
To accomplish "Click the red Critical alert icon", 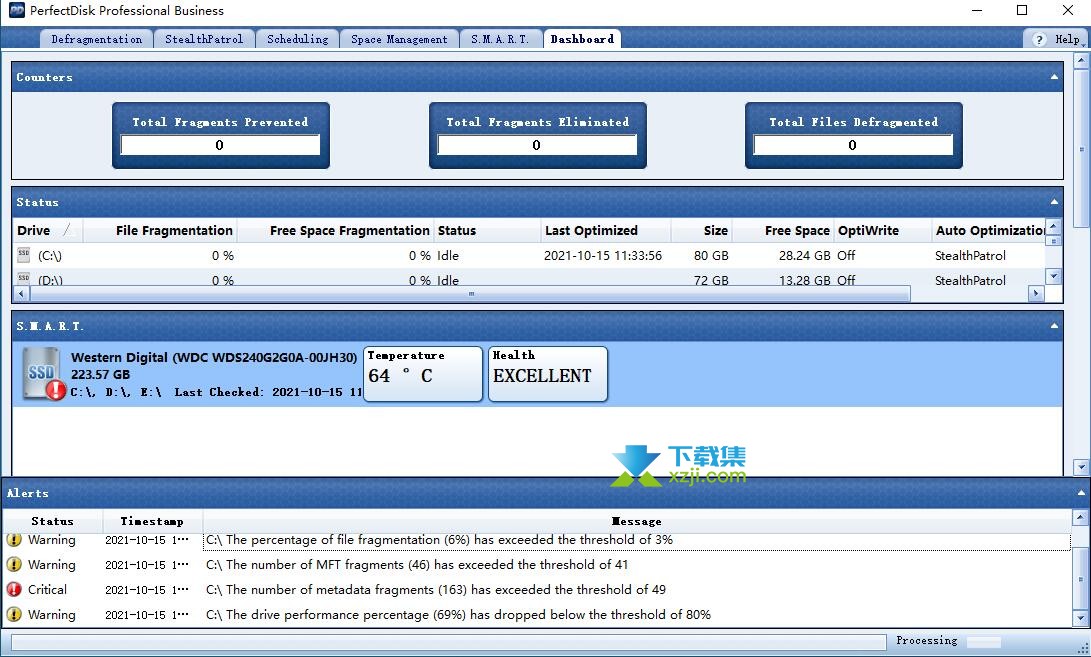I will (x=14, y=589).
